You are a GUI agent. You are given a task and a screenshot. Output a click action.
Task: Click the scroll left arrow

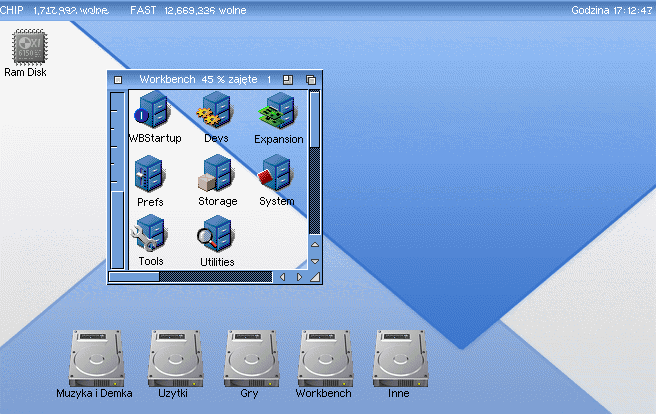[282, 277]
